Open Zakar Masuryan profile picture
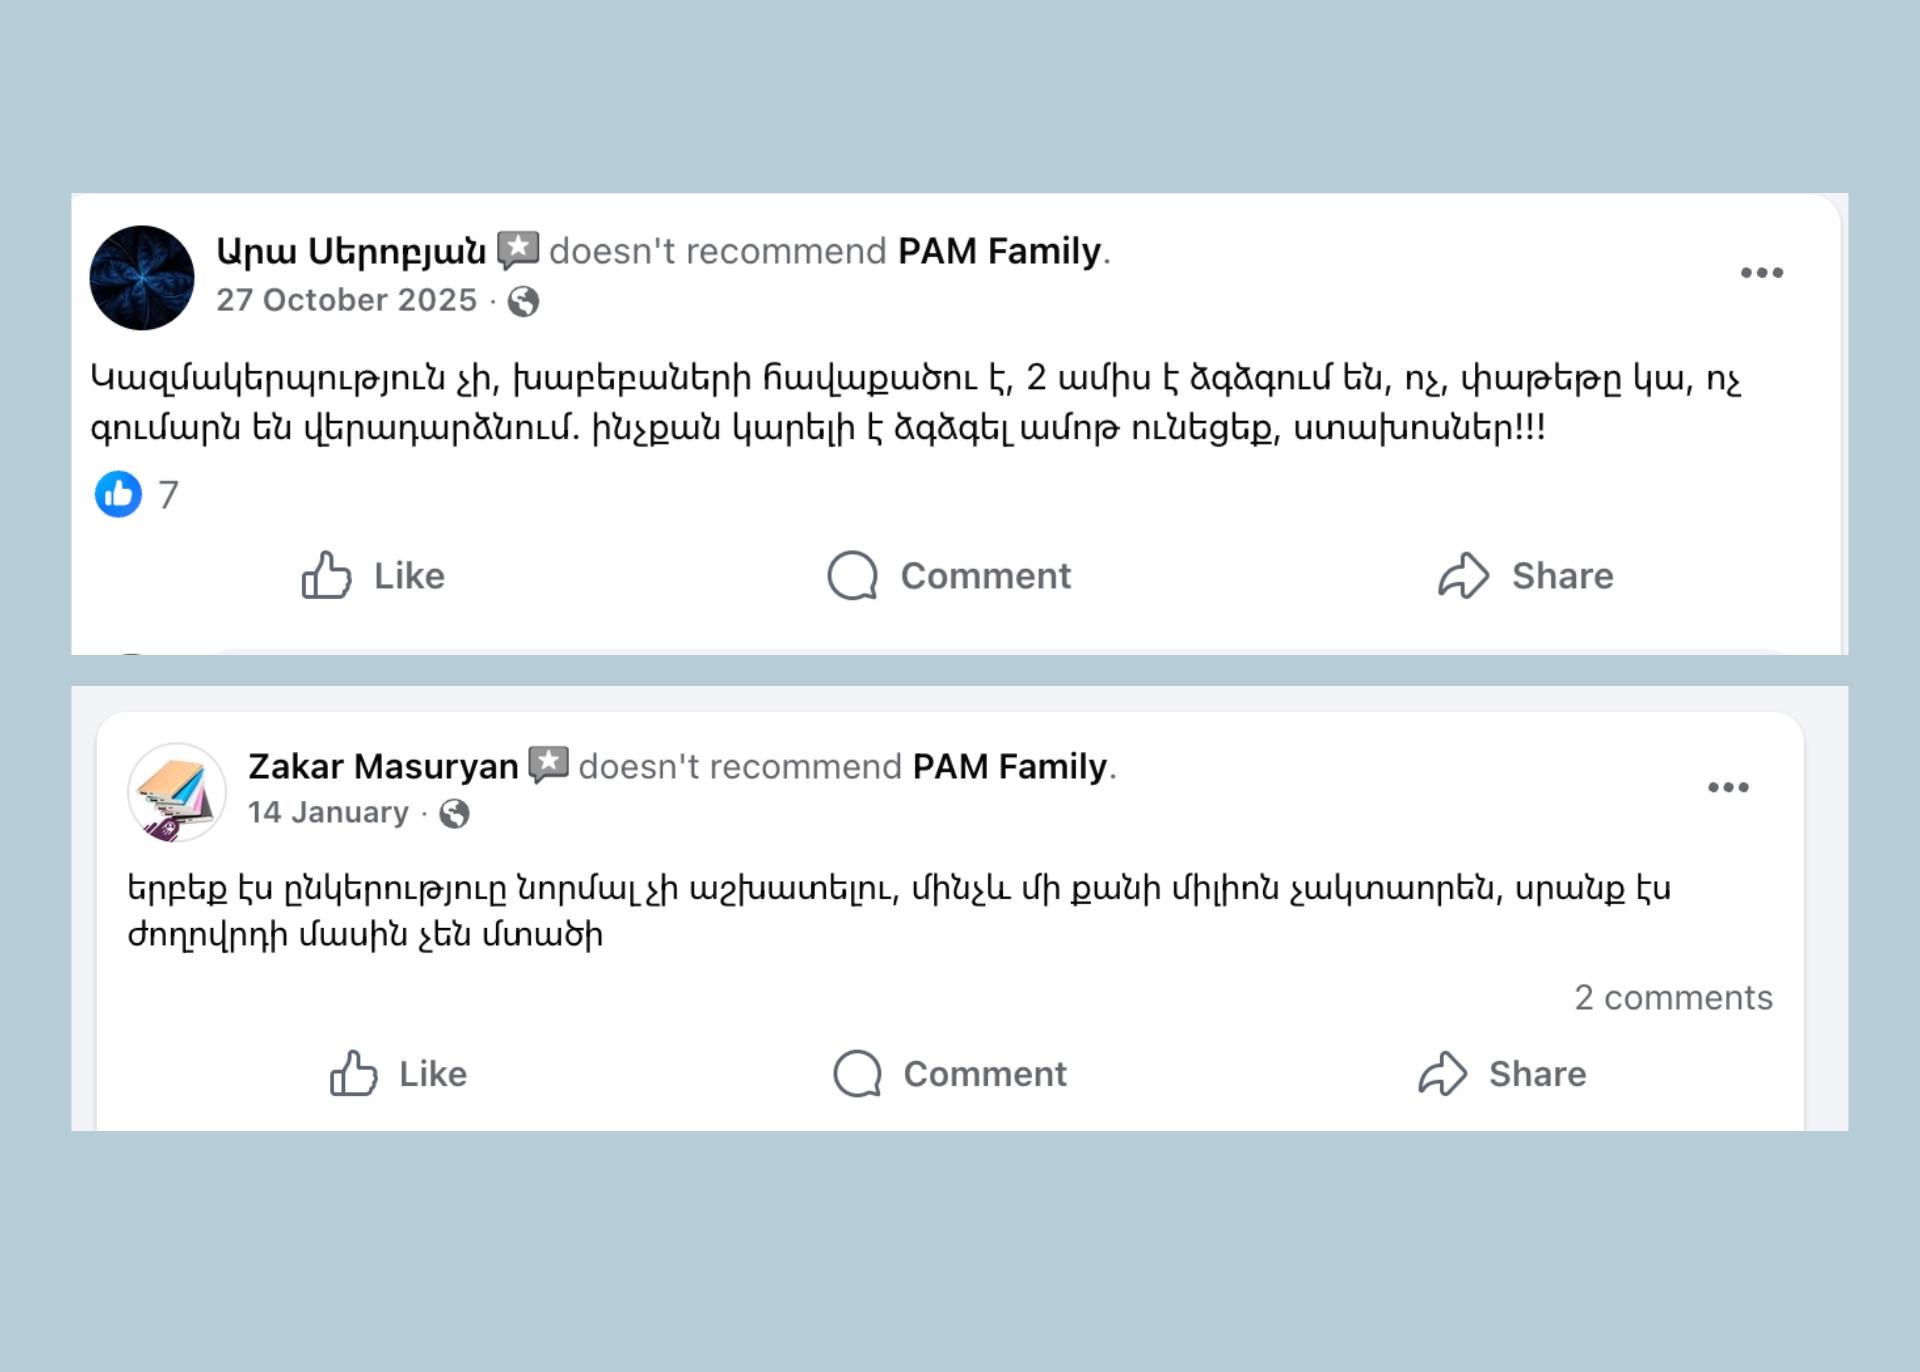Screen dimensions: 1920x1372 click(x=177, y=792)
